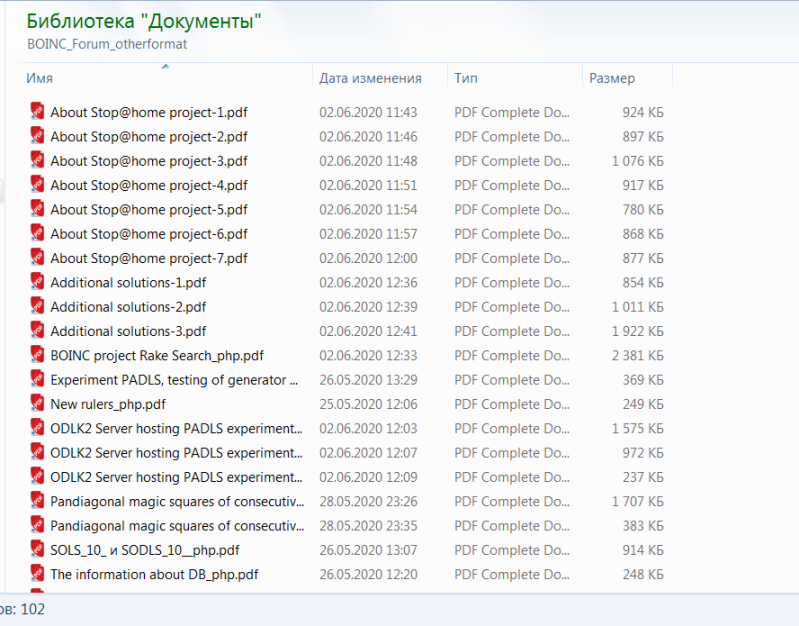Click size value 1 922 КБ
Screen dimensions: 799x626
pyautogui.click(x=637, y=331)
